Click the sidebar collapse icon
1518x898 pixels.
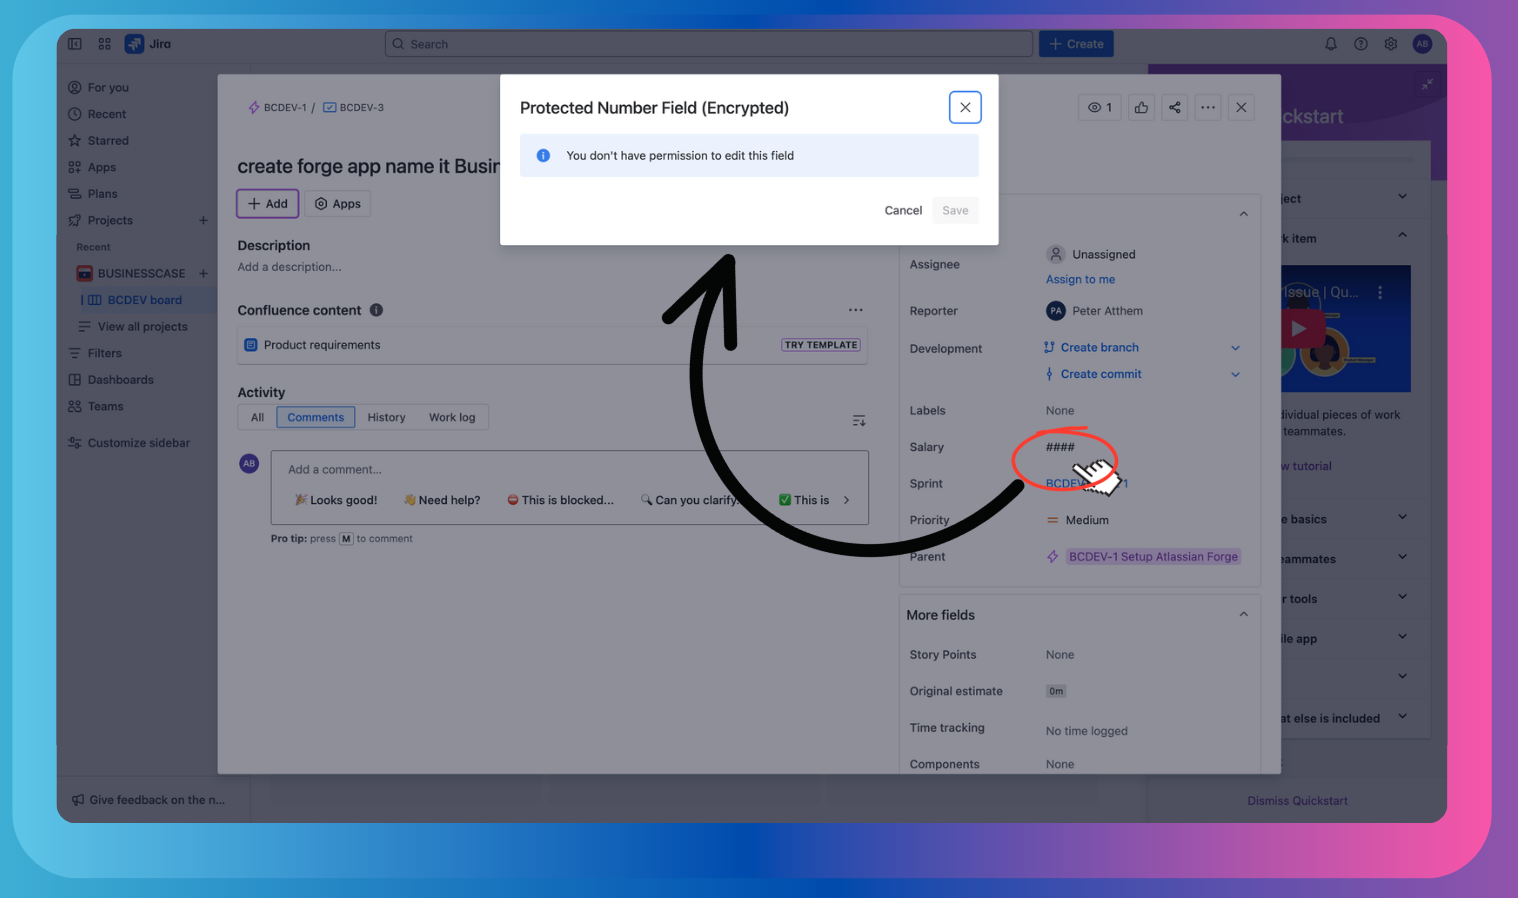75,44
